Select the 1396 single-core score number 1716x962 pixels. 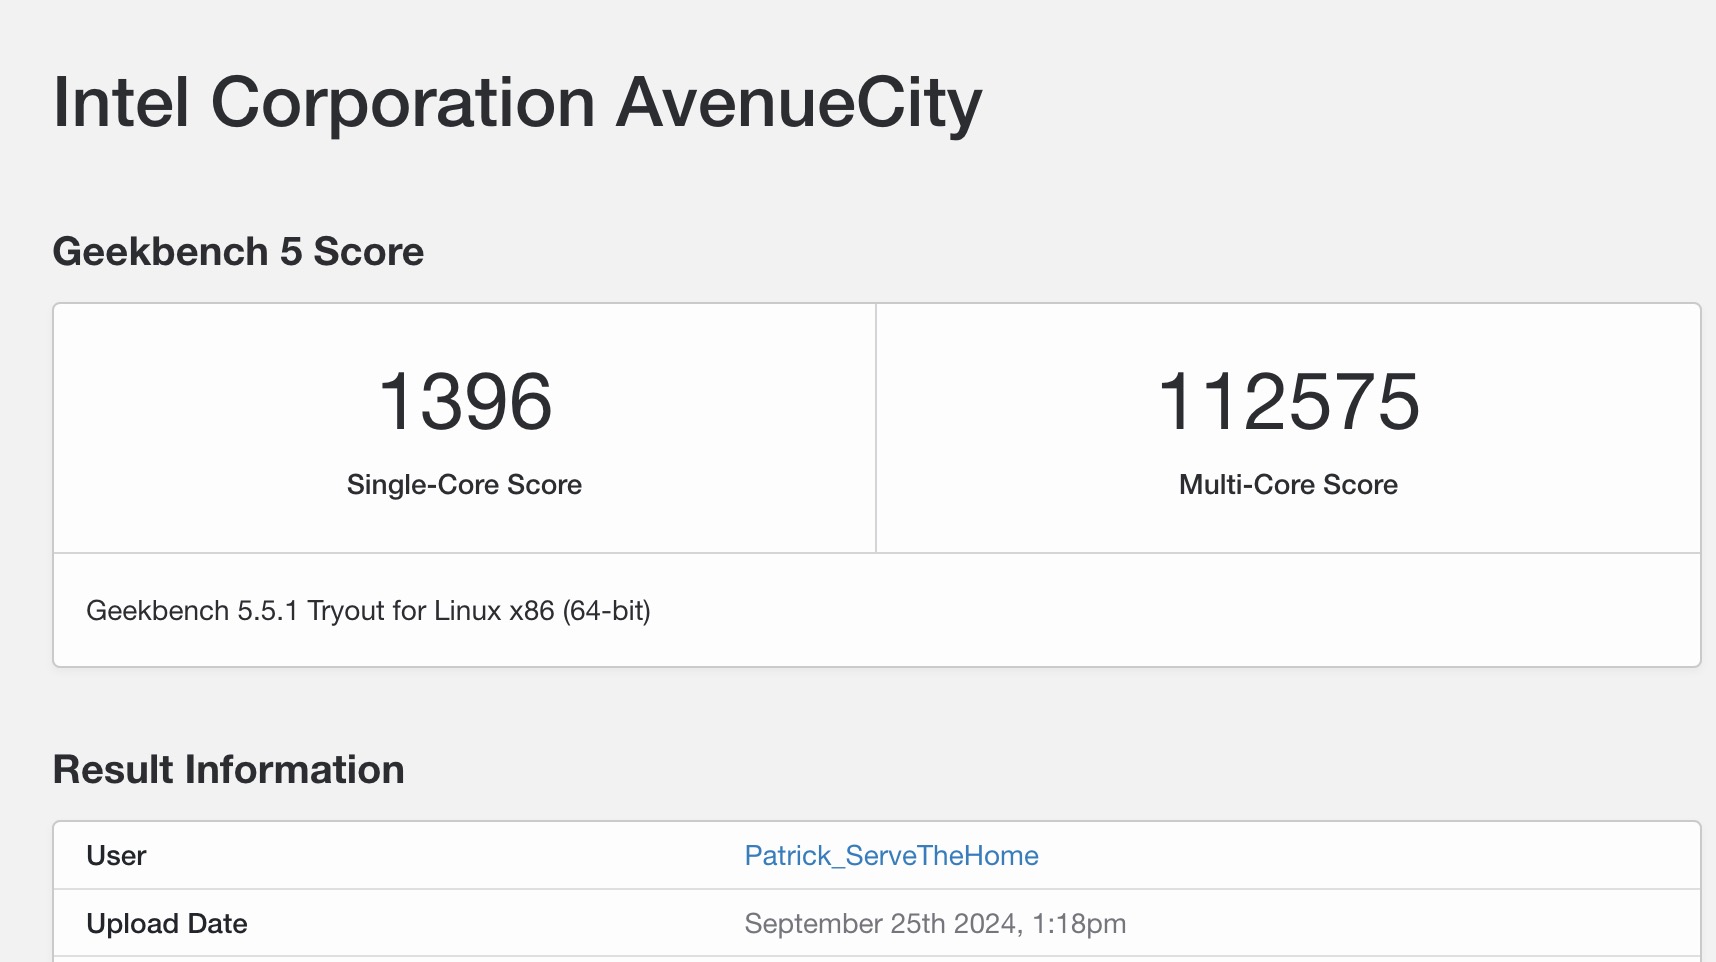click(x=465, y=402)
